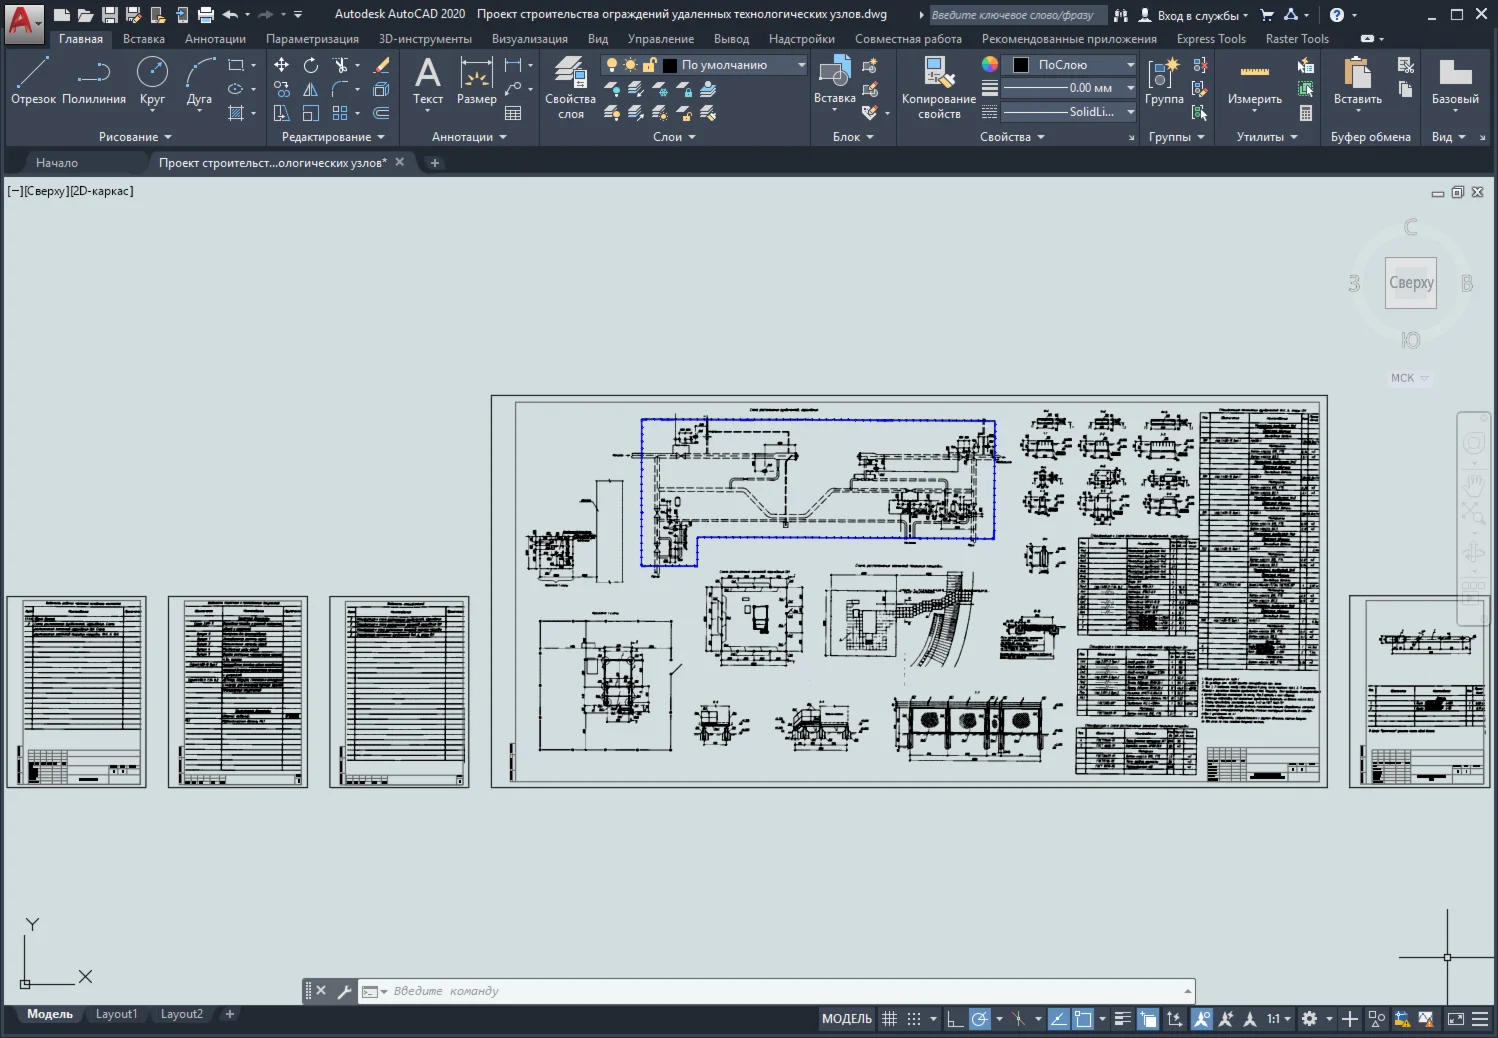Click the Copy objects tool icon
Screen dimensions: 1498x1038
[282, 89]
